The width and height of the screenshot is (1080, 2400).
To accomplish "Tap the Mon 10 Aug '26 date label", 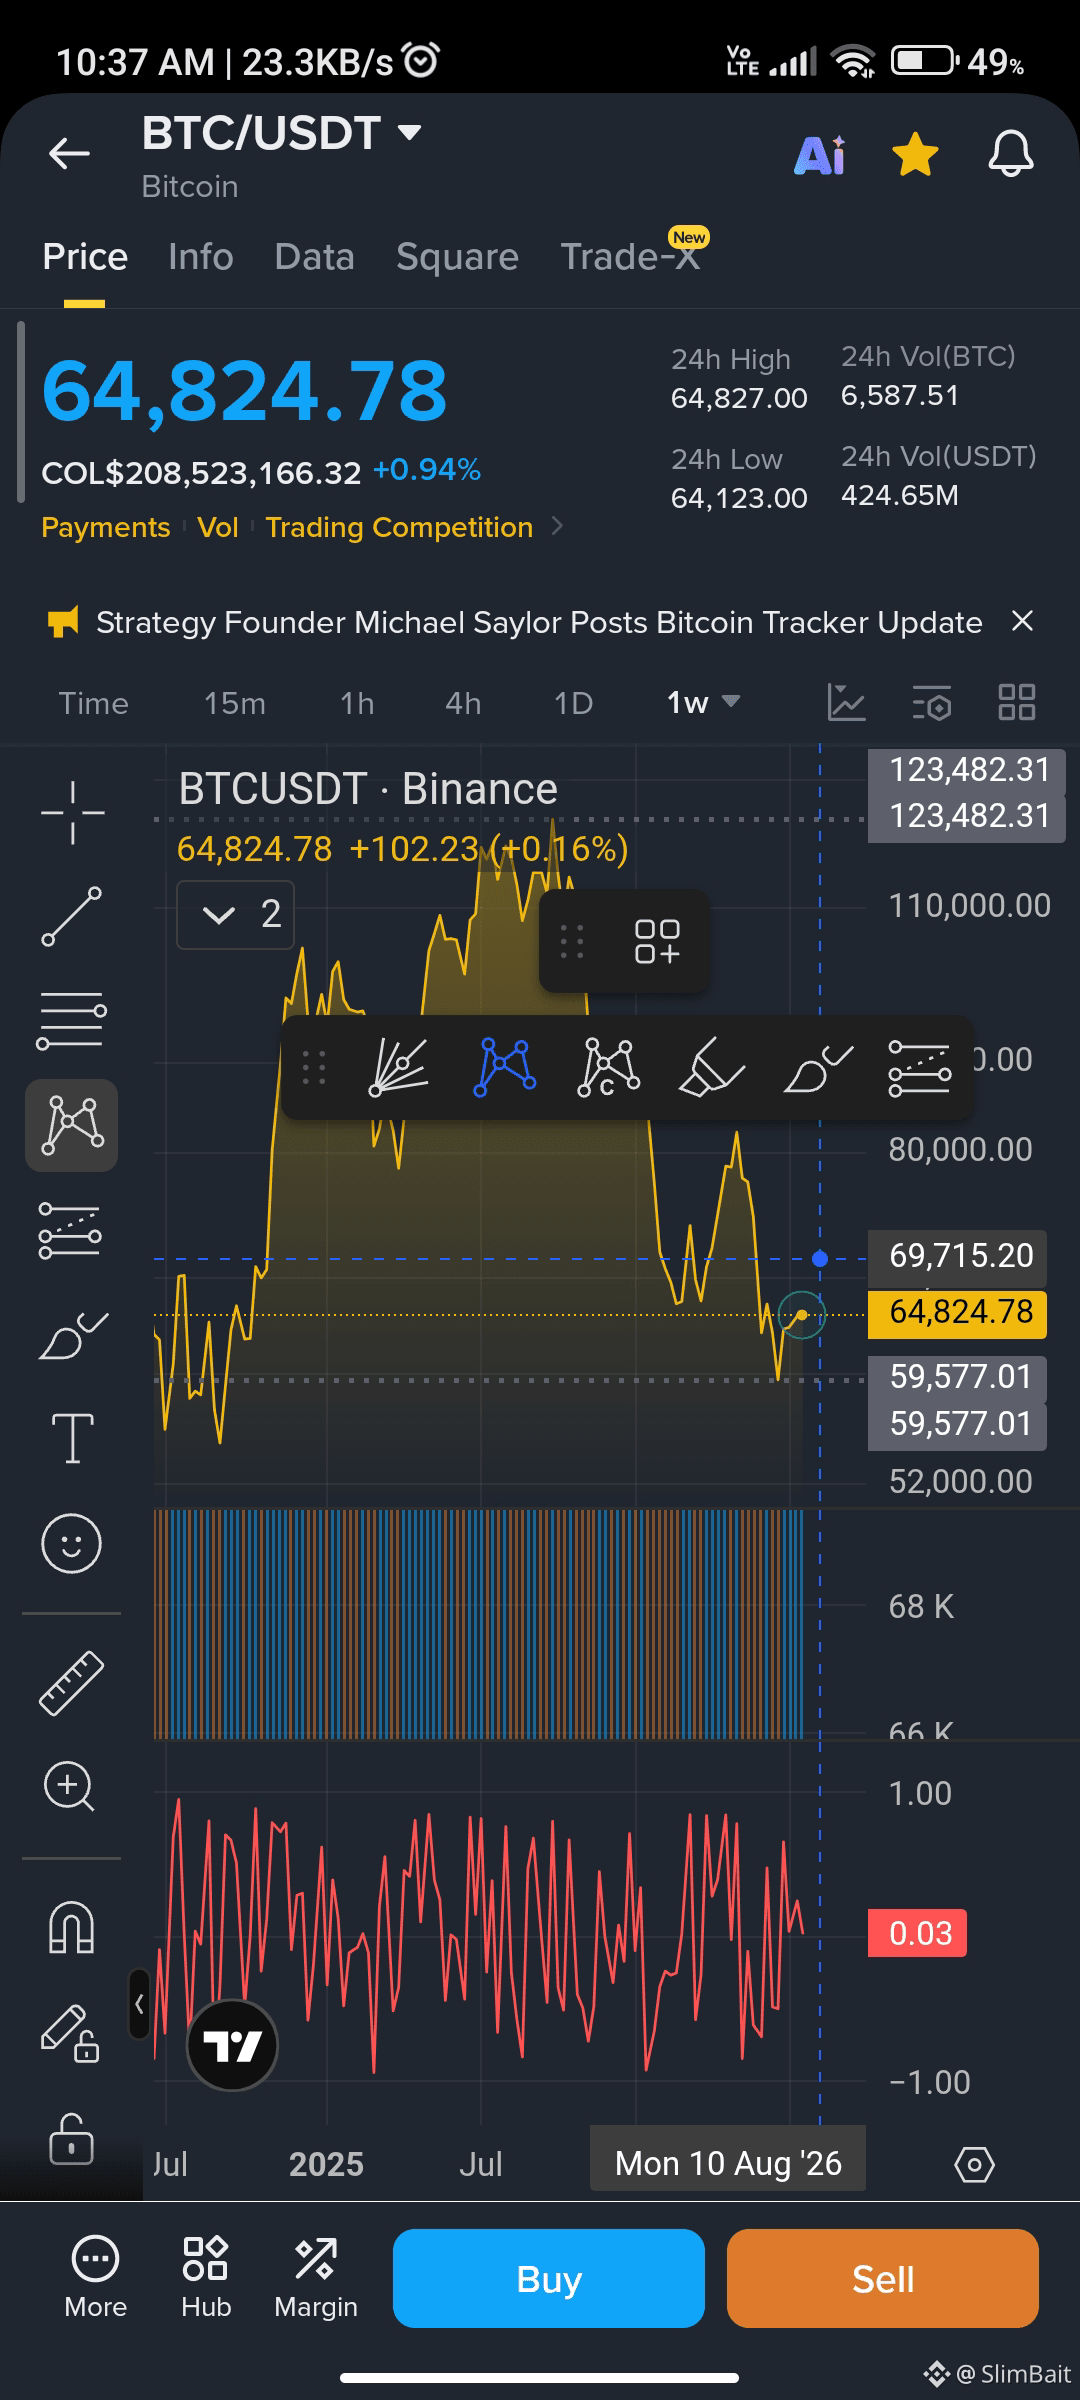I will (728, 2163).
